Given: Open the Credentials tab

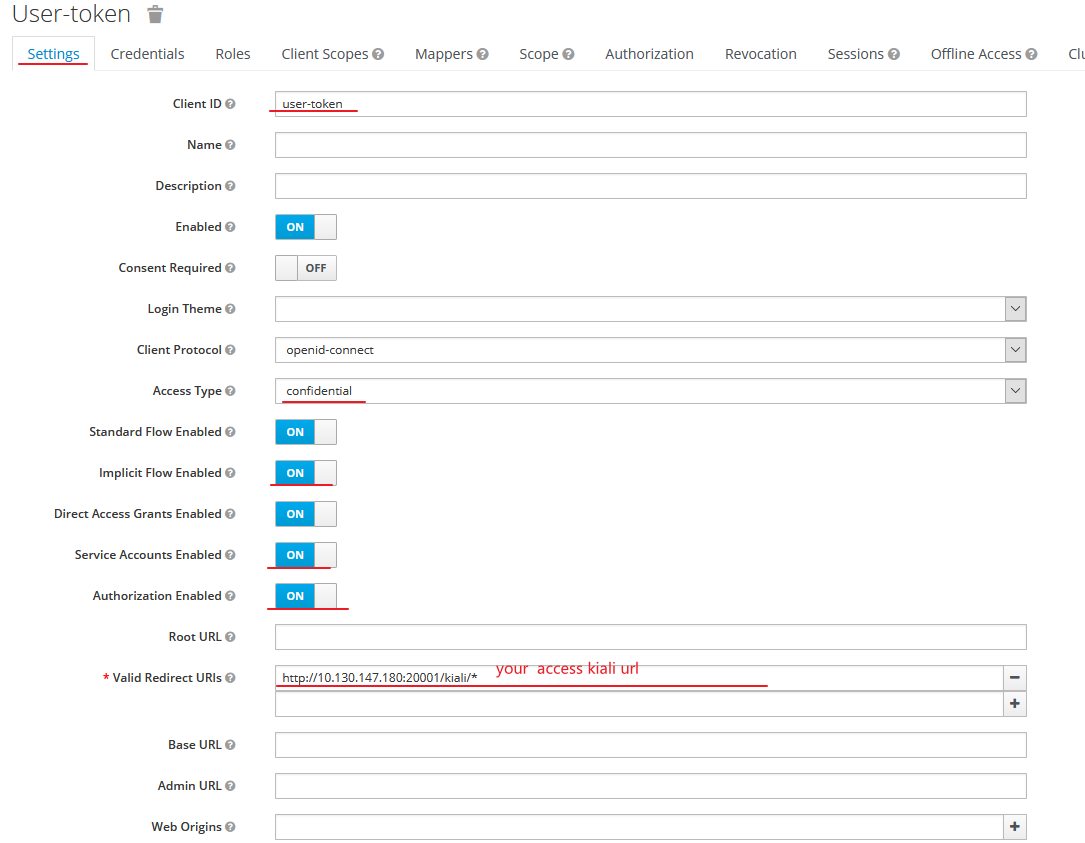Looking at the screenshot, I should click(x=147, y=54).
